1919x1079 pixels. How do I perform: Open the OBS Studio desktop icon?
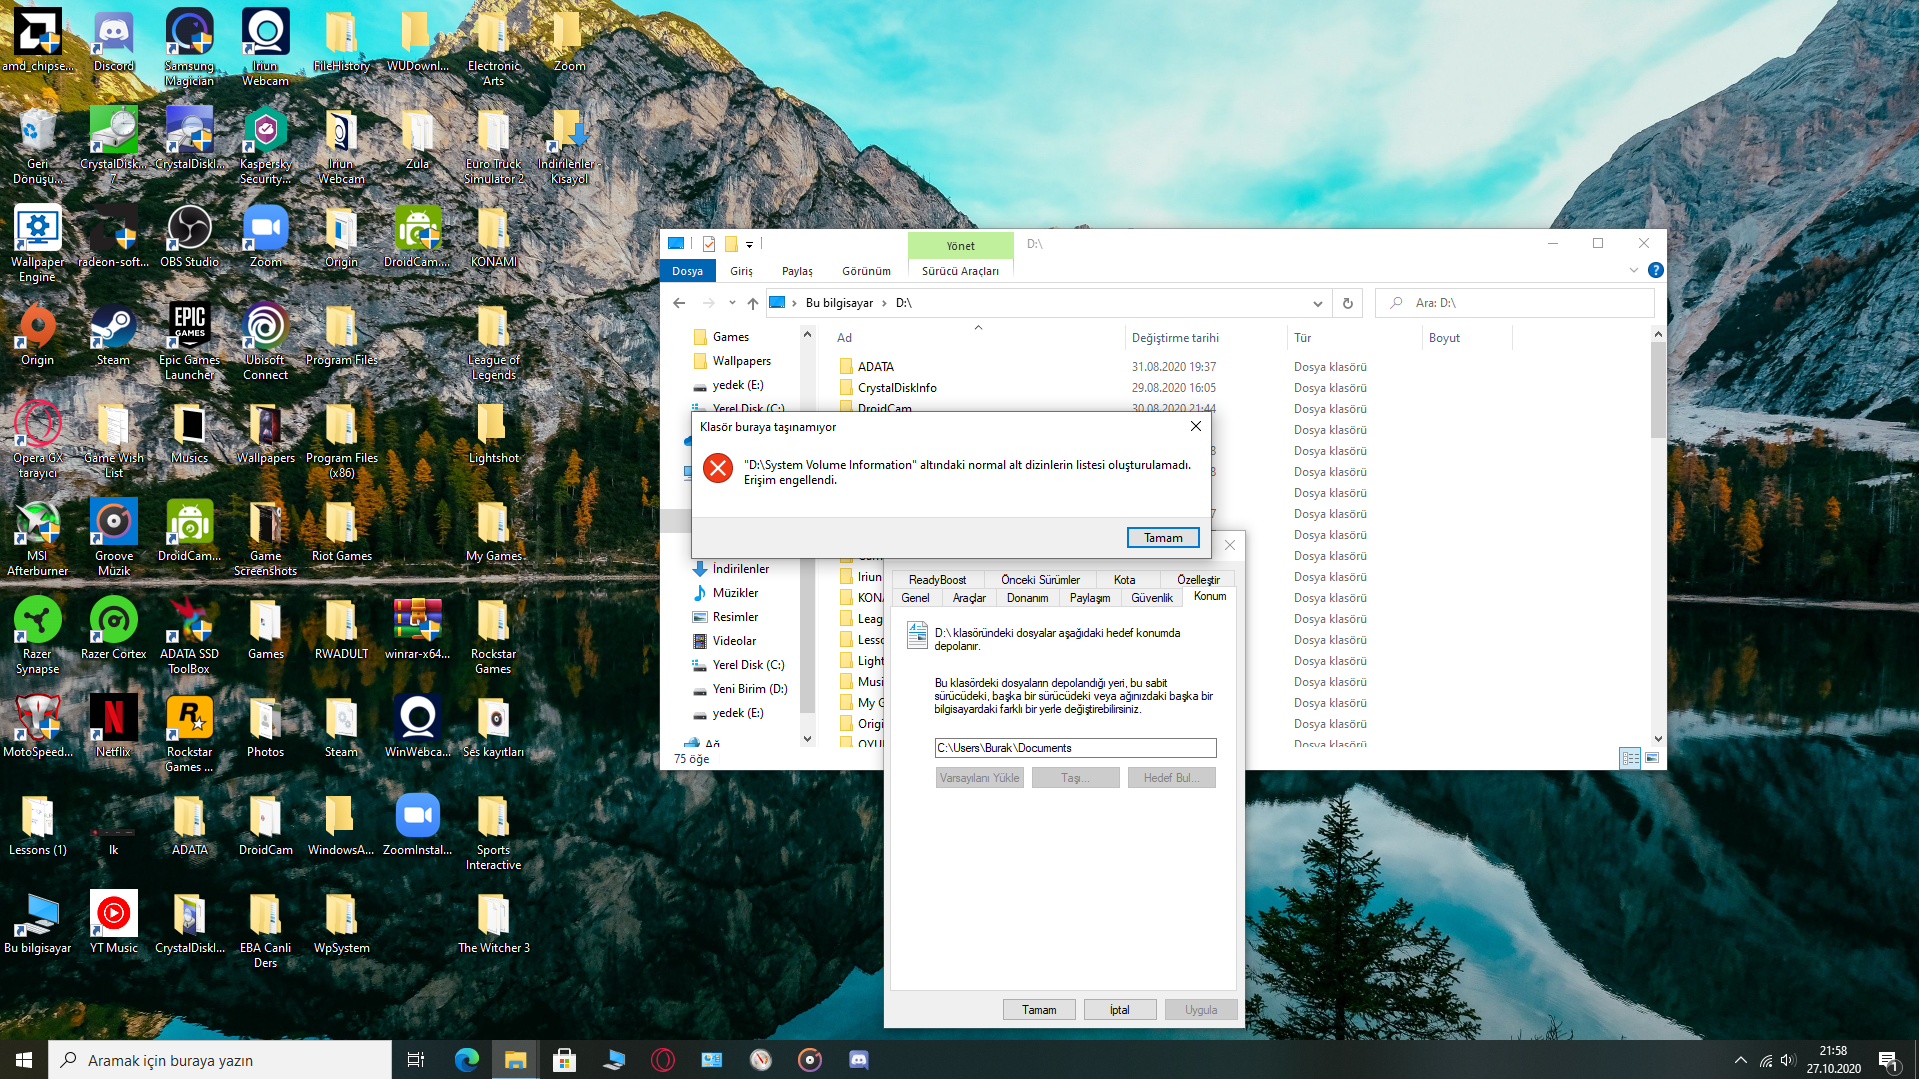click(x=189, y=236)
